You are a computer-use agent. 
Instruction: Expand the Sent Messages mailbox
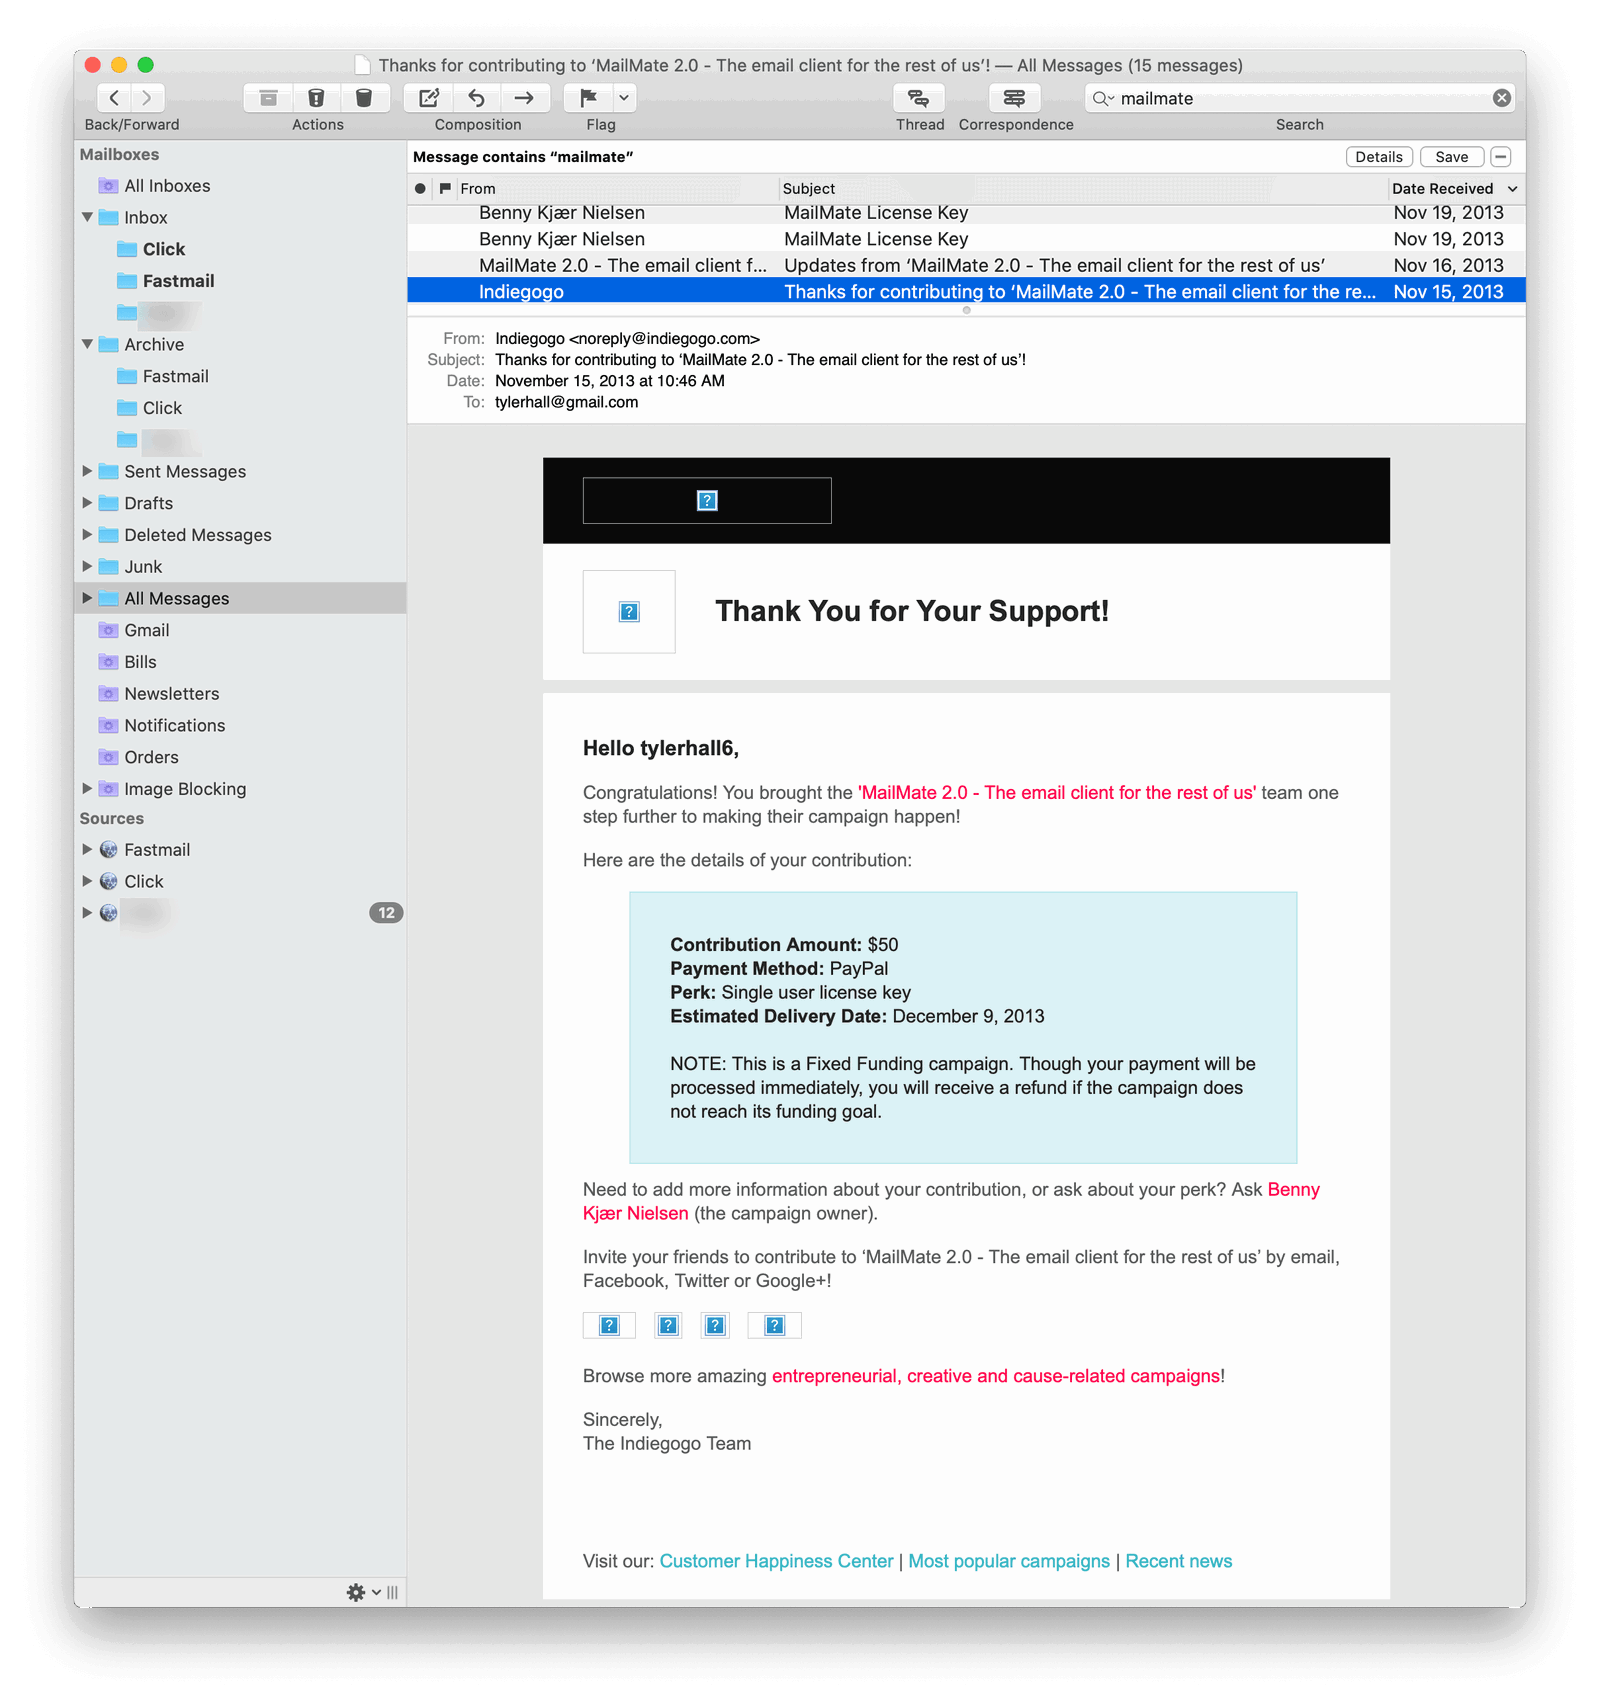pos(87,471)
